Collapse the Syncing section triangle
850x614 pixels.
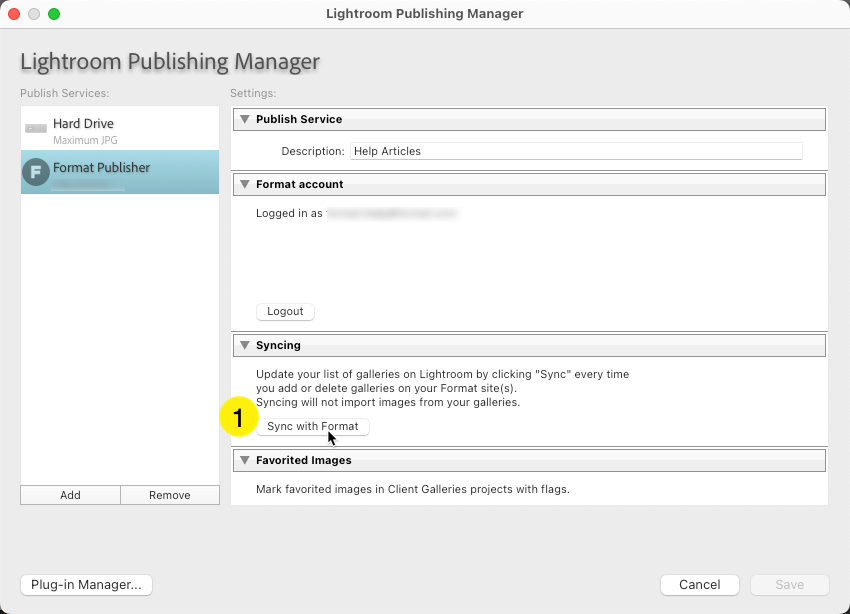pyautogui.click(x=244, y=345)
